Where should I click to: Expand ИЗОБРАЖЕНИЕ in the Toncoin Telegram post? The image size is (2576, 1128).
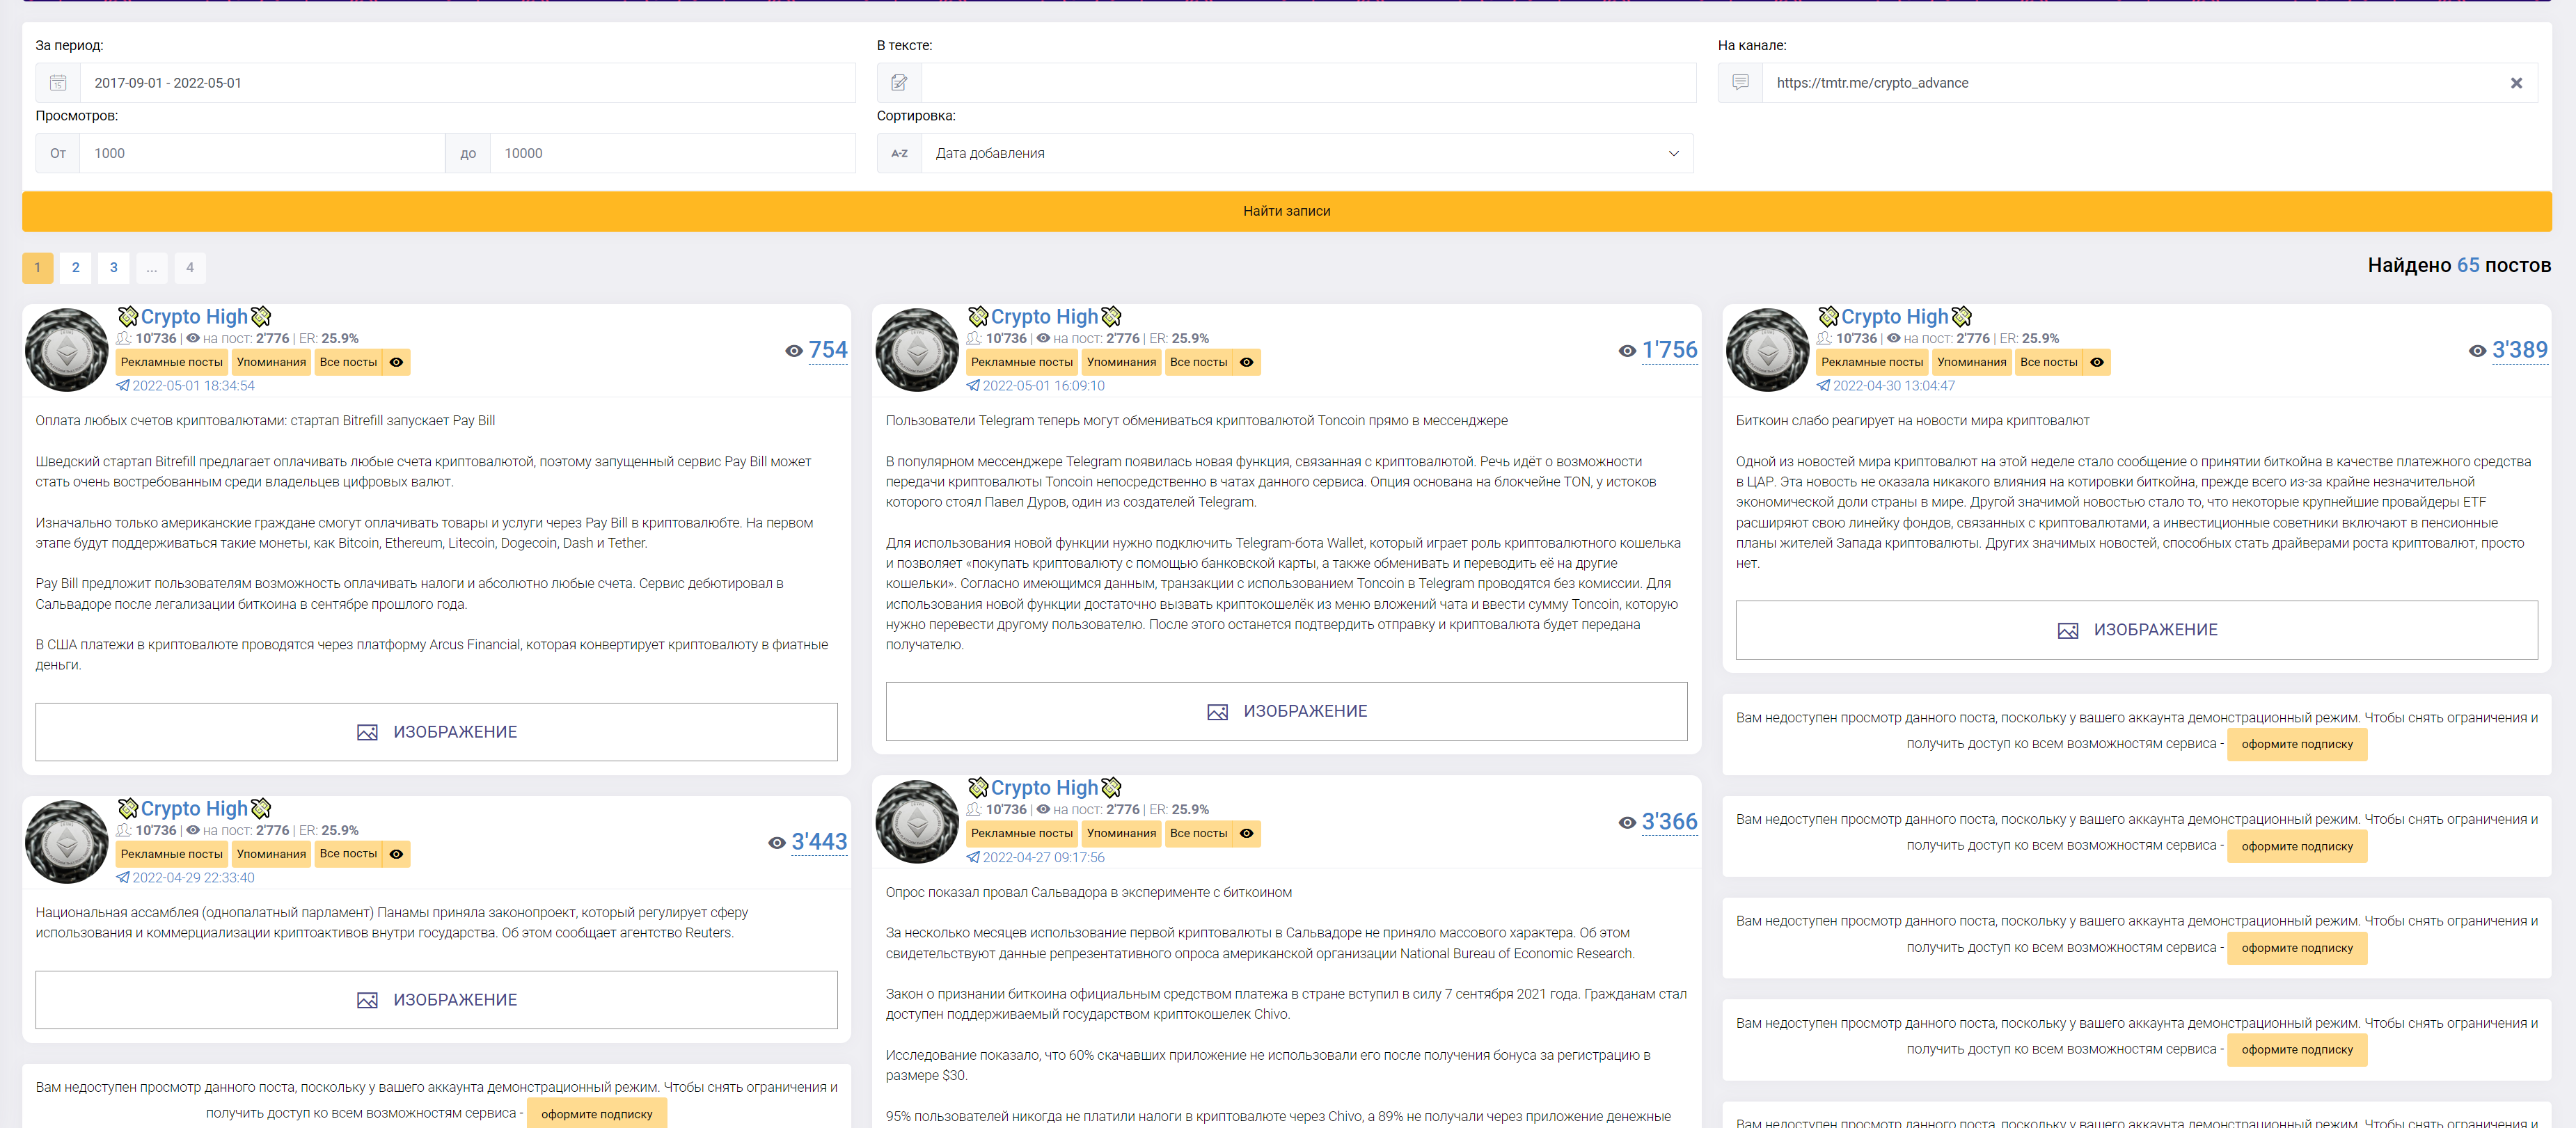click(1286, 712)
